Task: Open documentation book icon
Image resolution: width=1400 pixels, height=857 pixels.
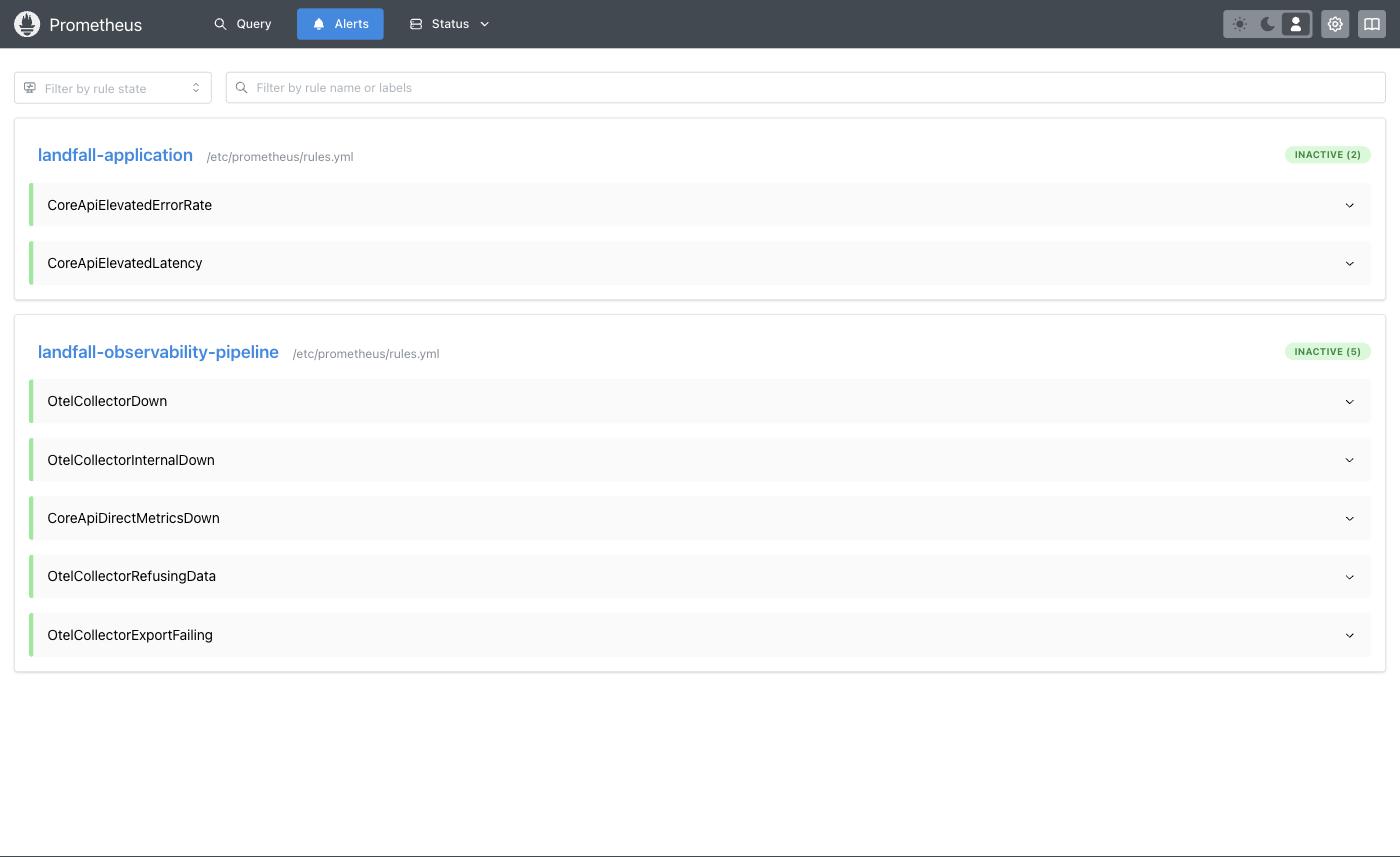Action: (x=1372, y=24)
